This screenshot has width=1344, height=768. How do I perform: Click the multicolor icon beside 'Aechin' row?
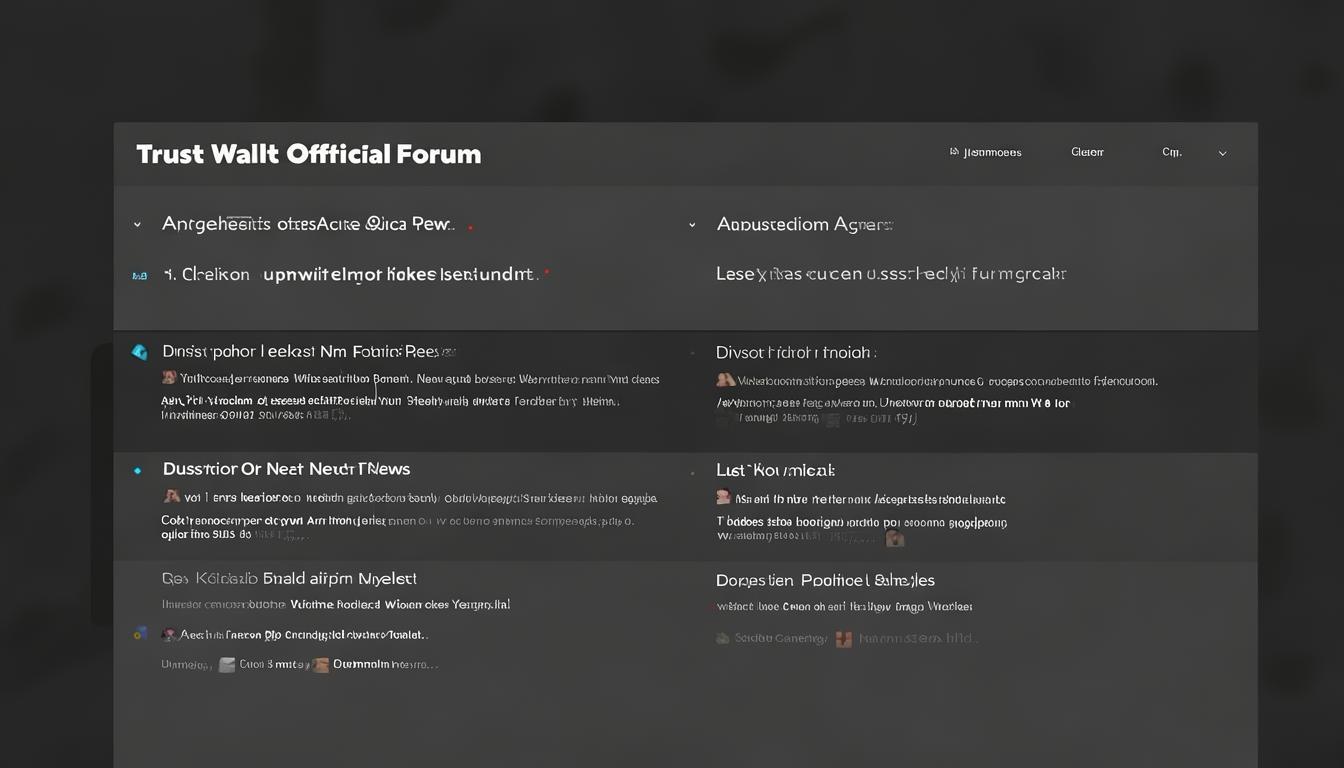click(x=140, y=633)
